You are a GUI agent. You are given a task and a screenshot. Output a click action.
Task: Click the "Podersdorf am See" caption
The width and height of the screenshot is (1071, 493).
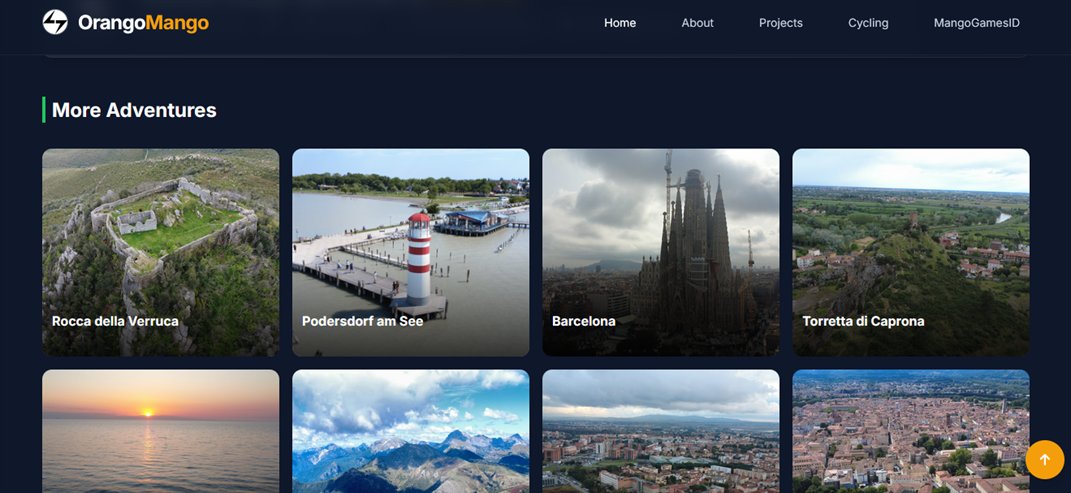click(x=363, y=321)
